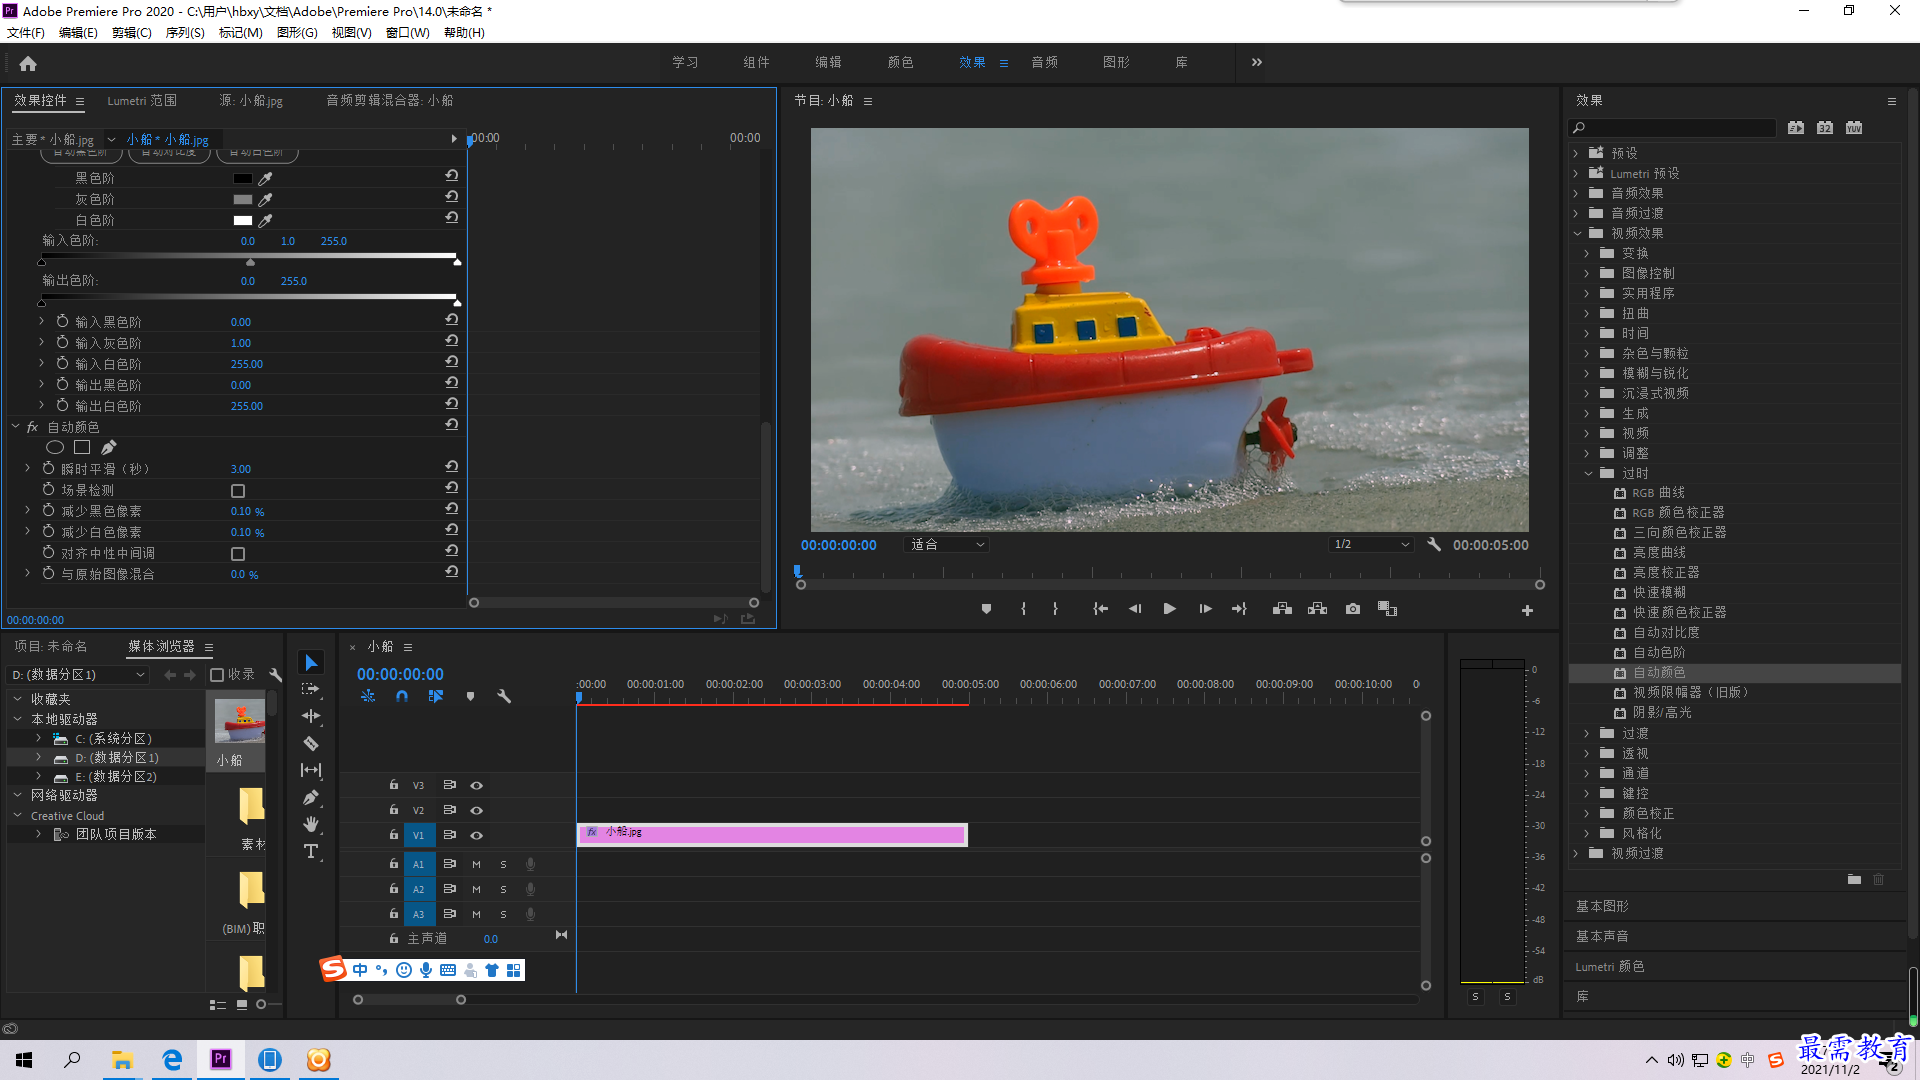
Task: Toggle V1 track output eye
Action: point(477,835)
